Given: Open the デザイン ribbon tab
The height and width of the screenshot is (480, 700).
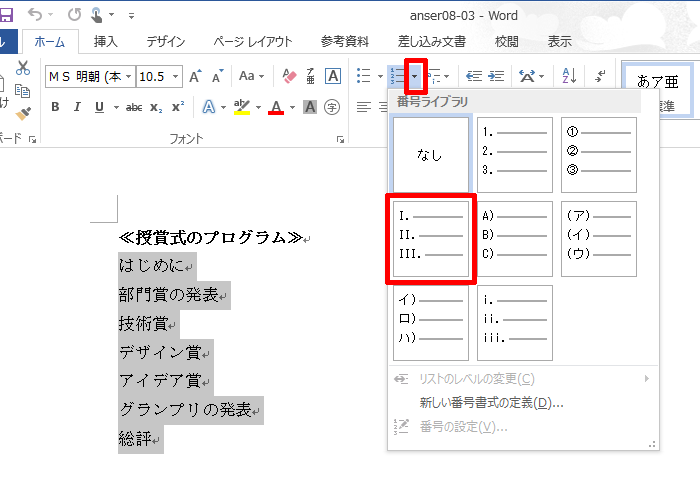Looking at the screenshot, I should (166, 42).
